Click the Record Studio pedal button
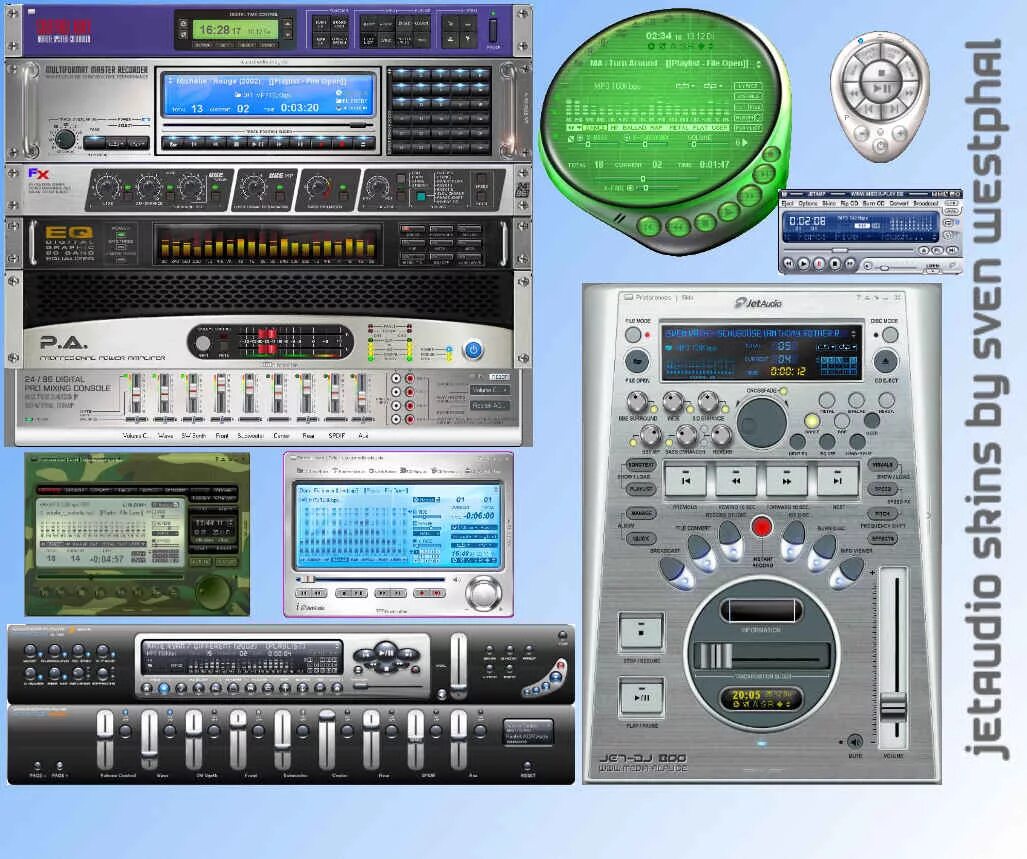Image resolution: width=1027 pixels, height=859 pixels. (730, 541)
